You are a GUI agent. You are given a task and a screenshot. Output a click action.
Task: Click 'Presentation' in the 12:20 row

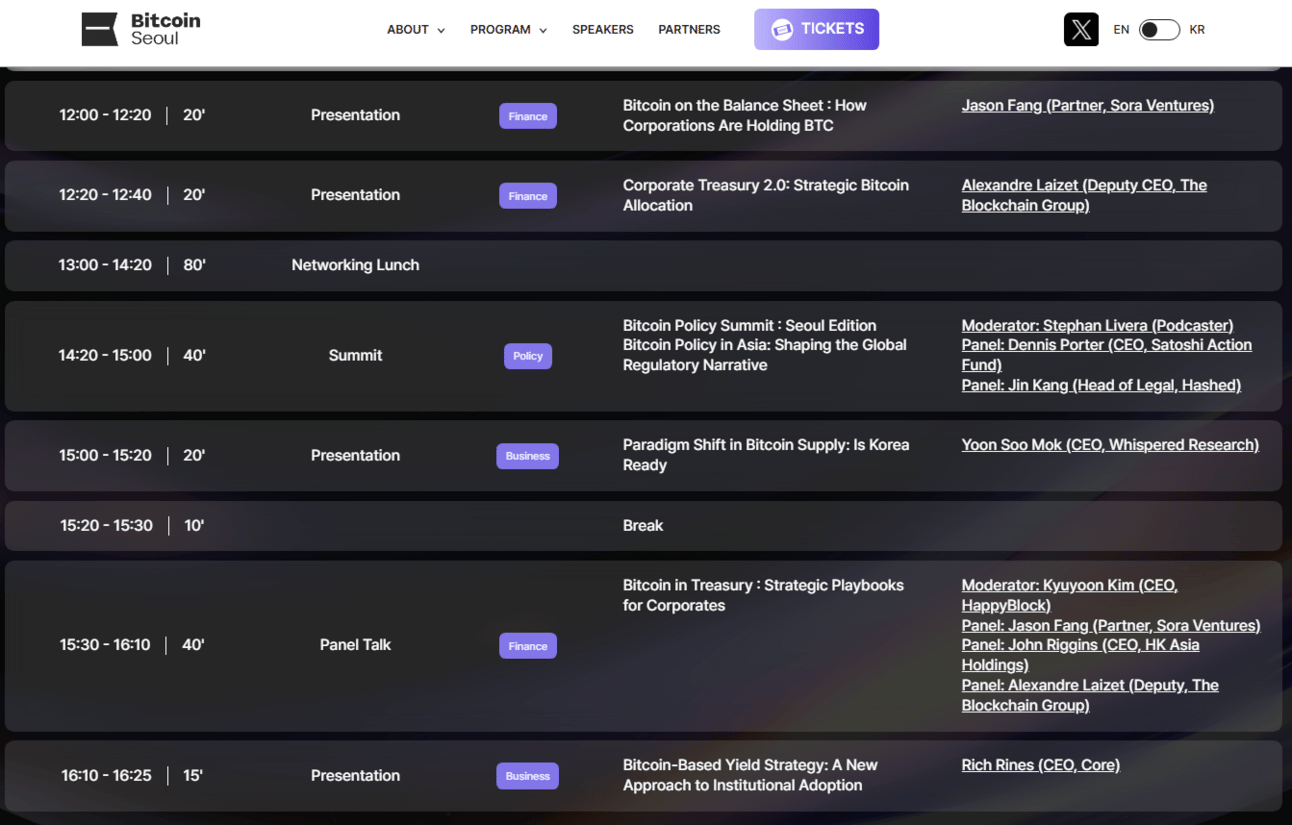click(x=355, y=195)
